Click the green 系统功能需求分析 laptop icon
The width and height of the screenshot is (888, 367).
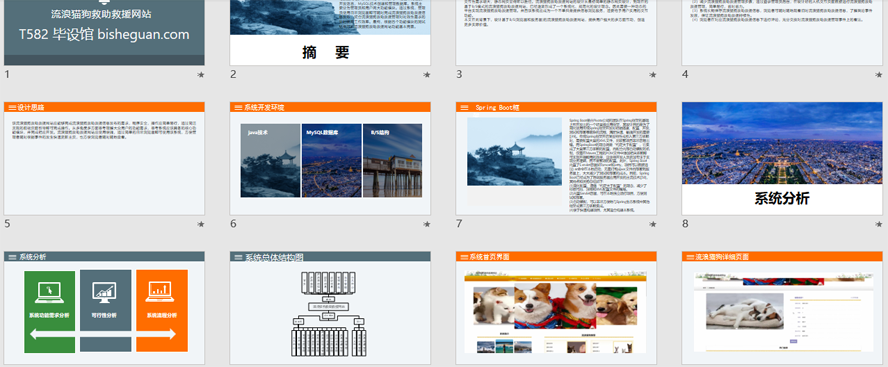[x=49, y=292]
